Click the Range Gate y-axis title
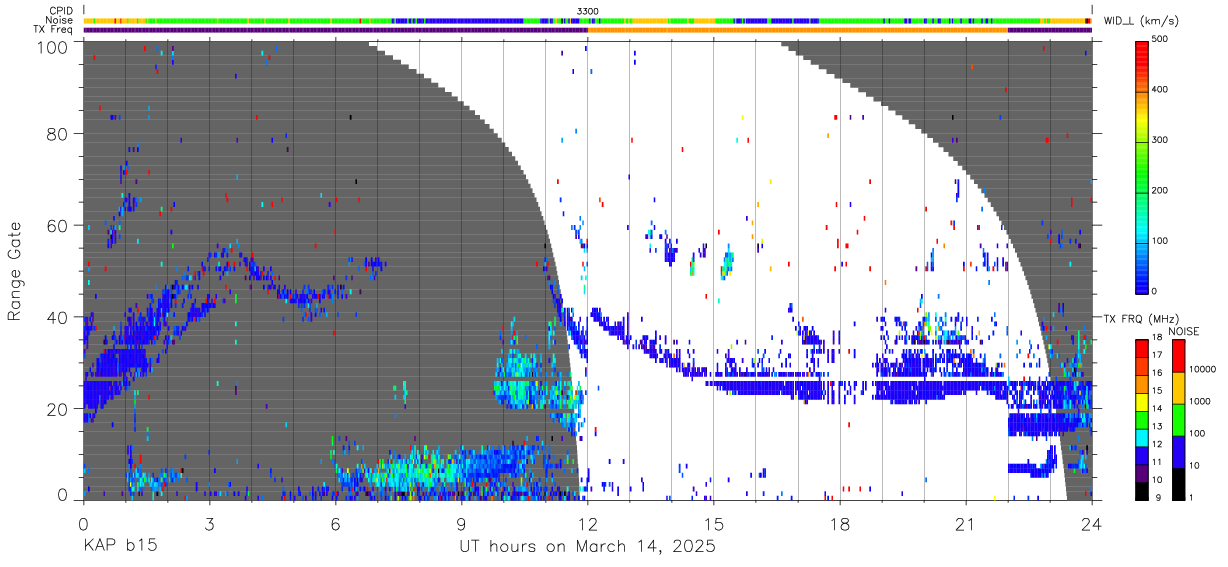 pyautogui.click(x=15, y=271)
